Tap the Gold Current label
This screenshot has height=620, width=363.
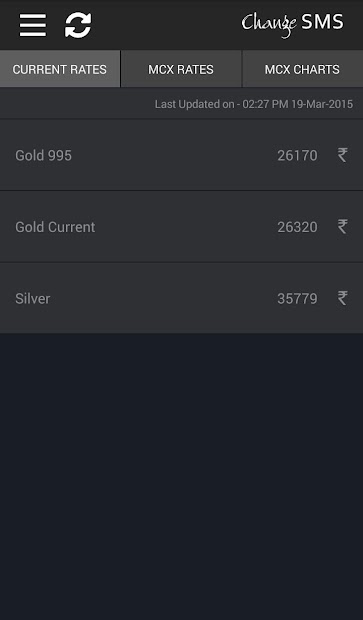pos(55,227)
